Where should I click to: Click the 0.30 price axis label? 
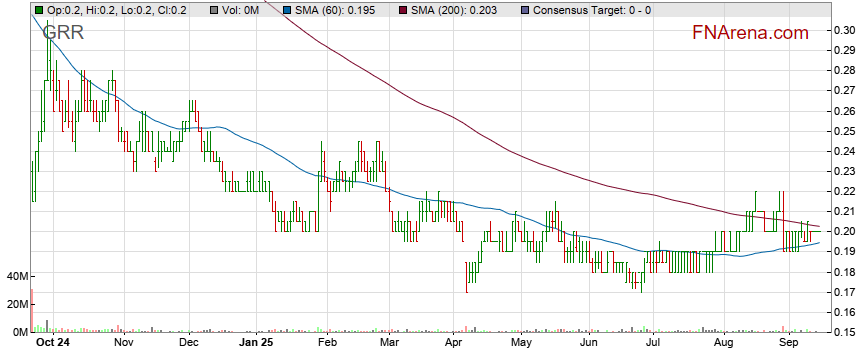click(845, 30)
